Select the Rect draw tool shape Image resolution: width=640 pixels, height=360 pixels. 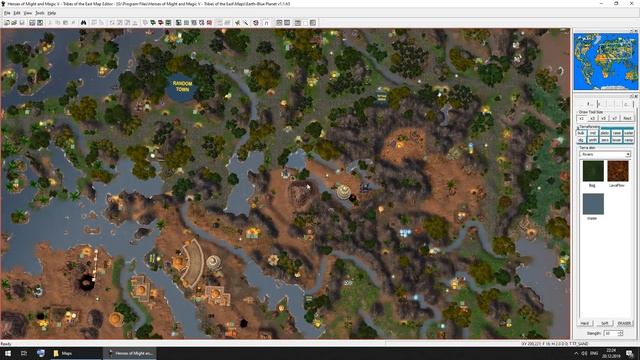[x=627, y=118]
